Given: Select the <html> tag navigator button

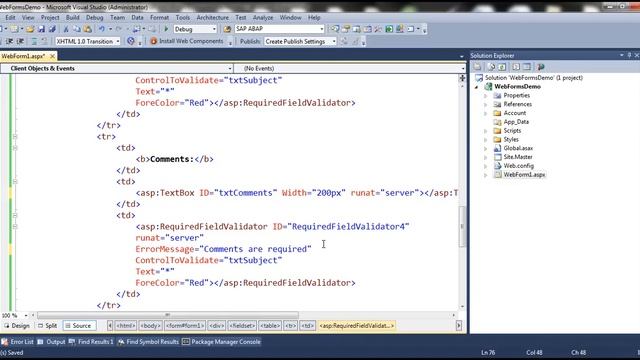Looking at the screenshot, I should point(126,326).
